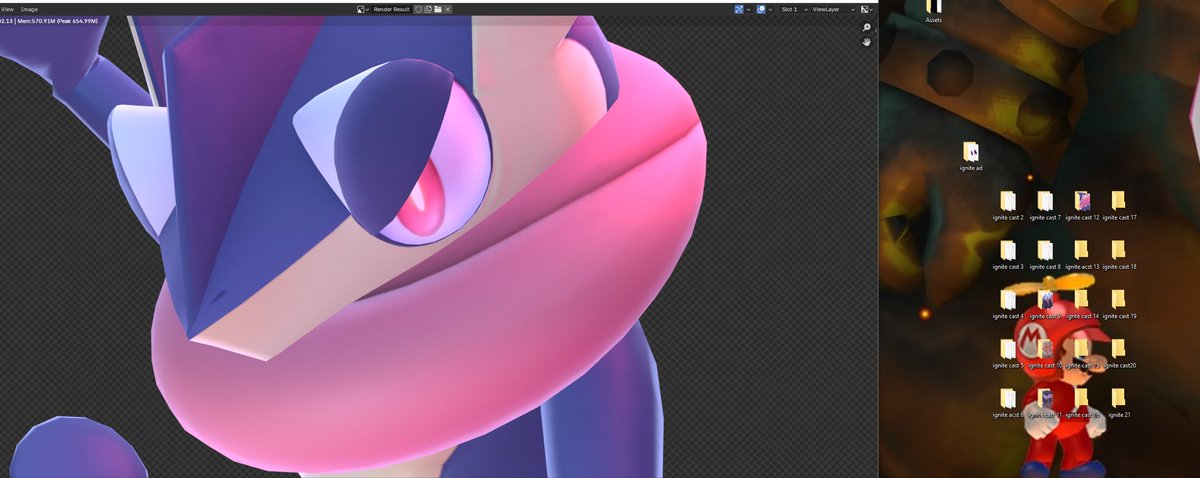This screenshot has width=1200, height=478.
Task: Select the ignite cast 12 folder
Action: 1082,205
